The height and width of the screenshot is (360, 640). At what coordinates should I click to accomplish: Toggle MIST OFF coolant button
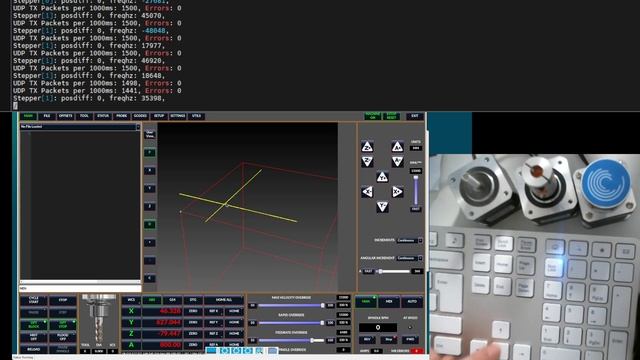[x=33, y=337]
